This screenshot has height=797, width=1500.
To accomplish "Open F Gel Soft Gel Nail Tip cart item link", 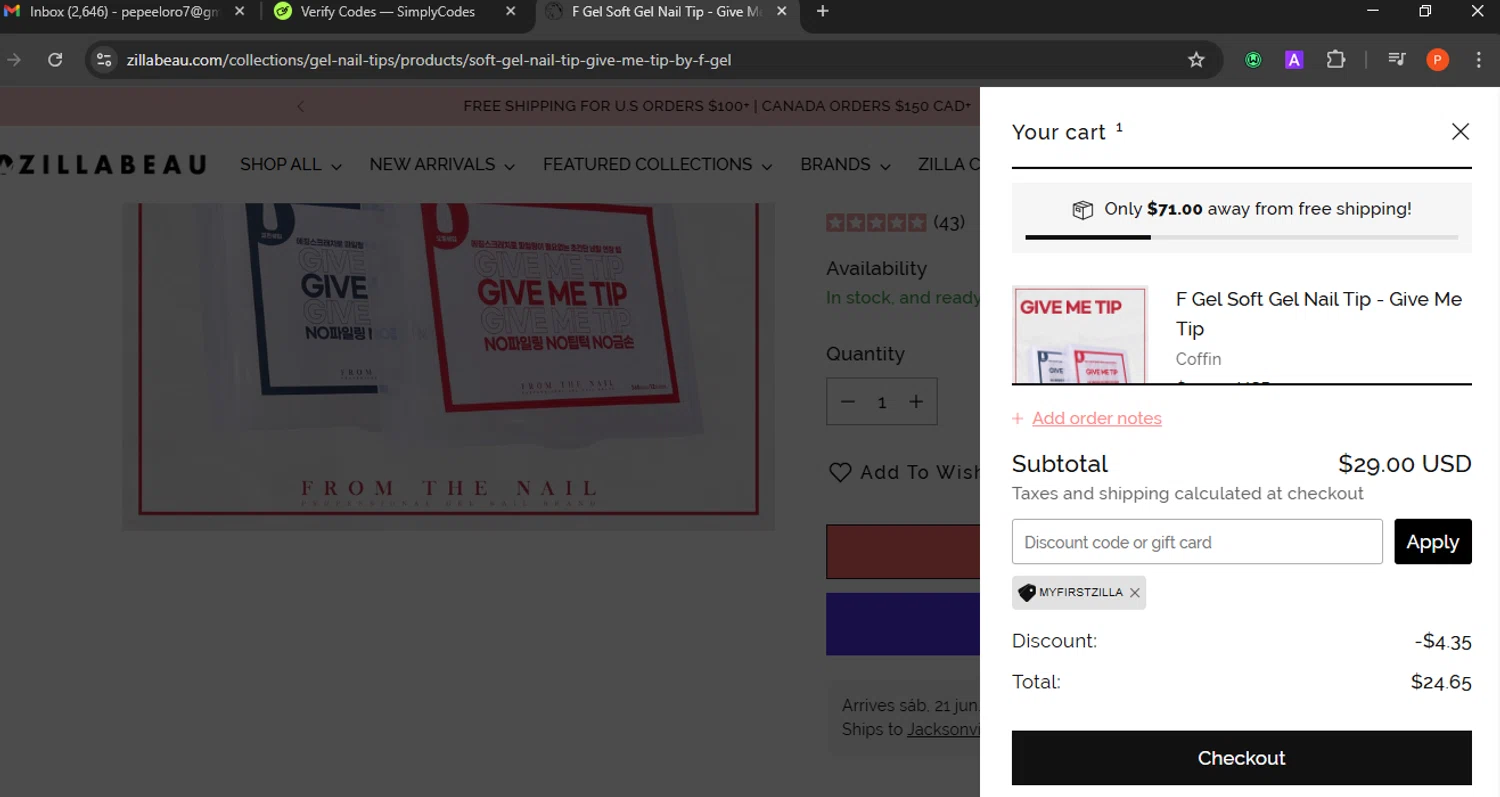I will [x=1319, y=314].
